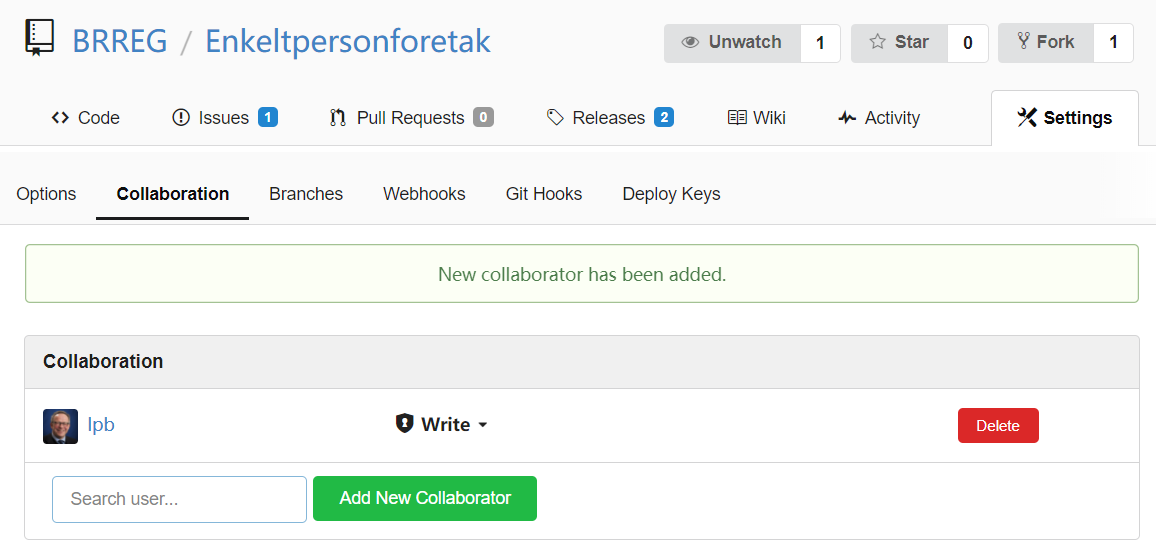
Task: Go to the Deploy Keys tab
Action: [672, 194]
